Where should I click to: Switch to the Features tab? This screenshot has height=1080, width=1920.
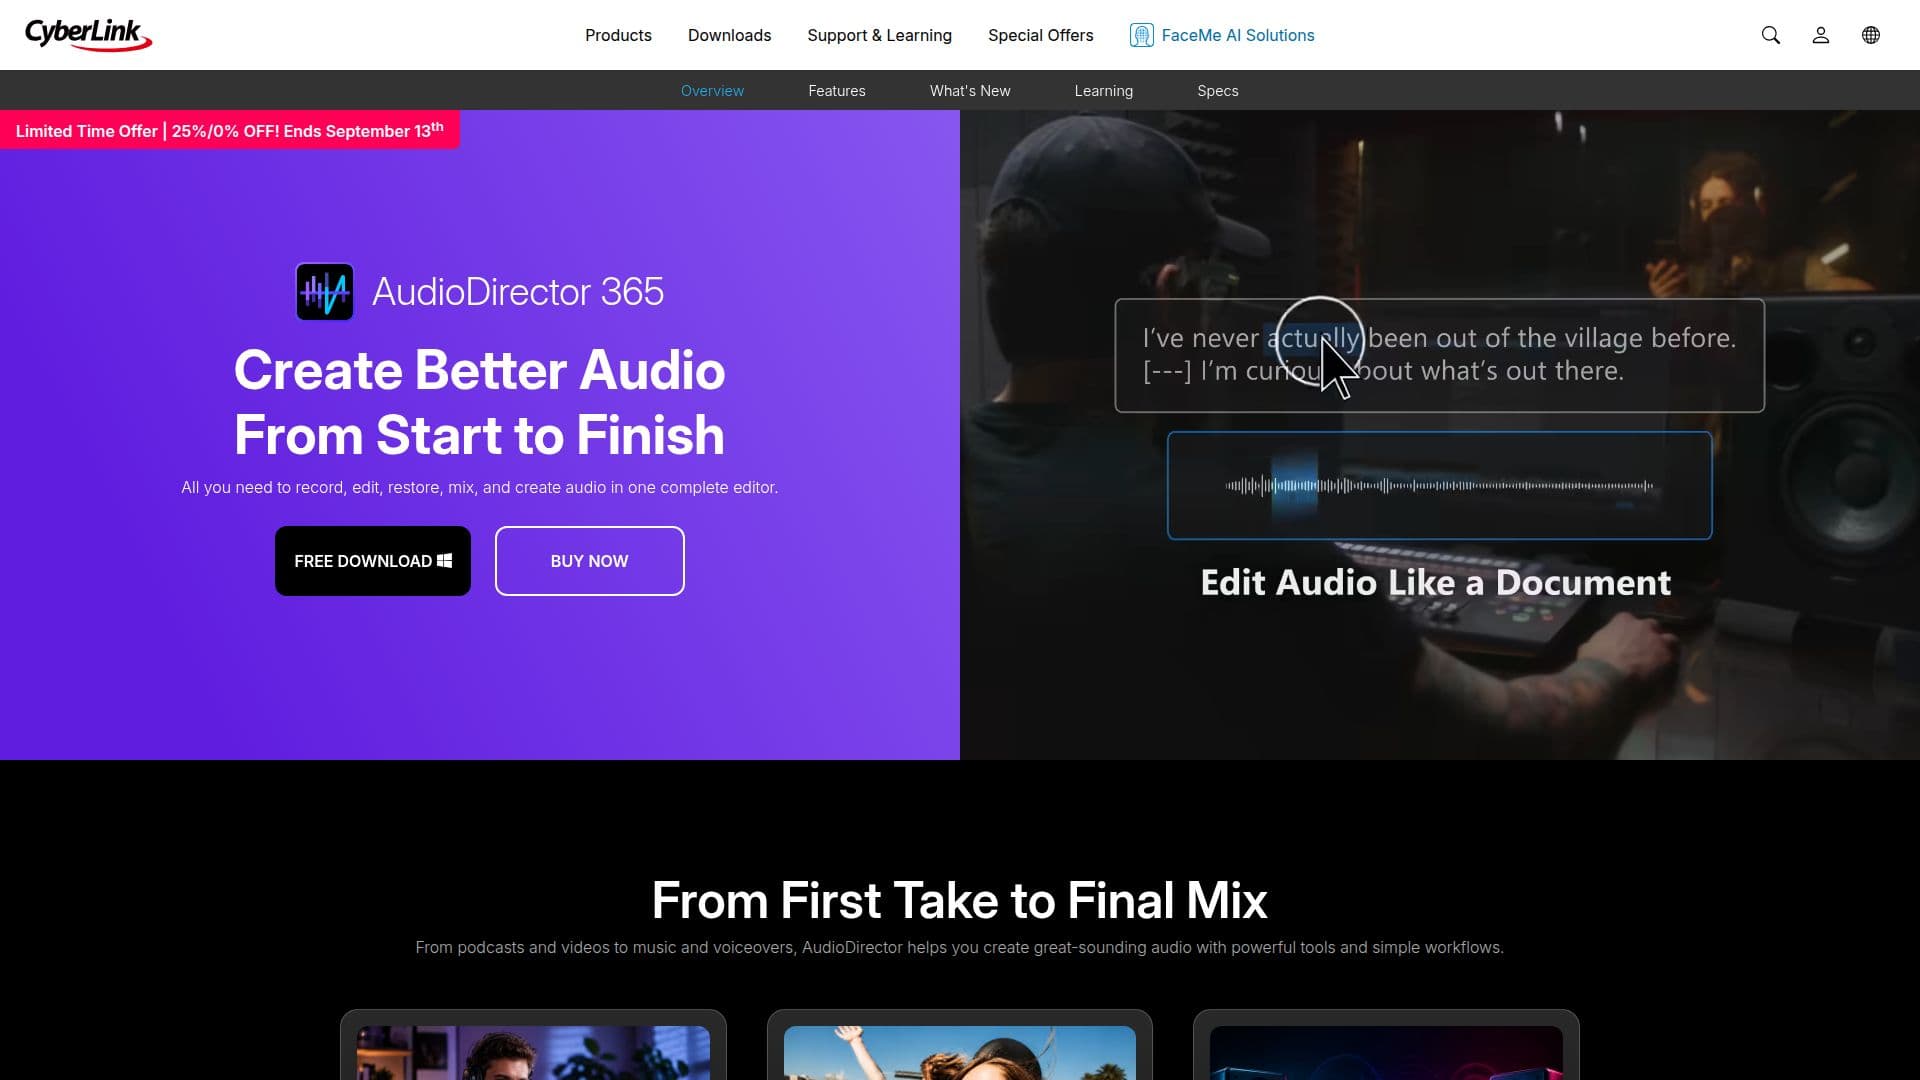(836, 90)
